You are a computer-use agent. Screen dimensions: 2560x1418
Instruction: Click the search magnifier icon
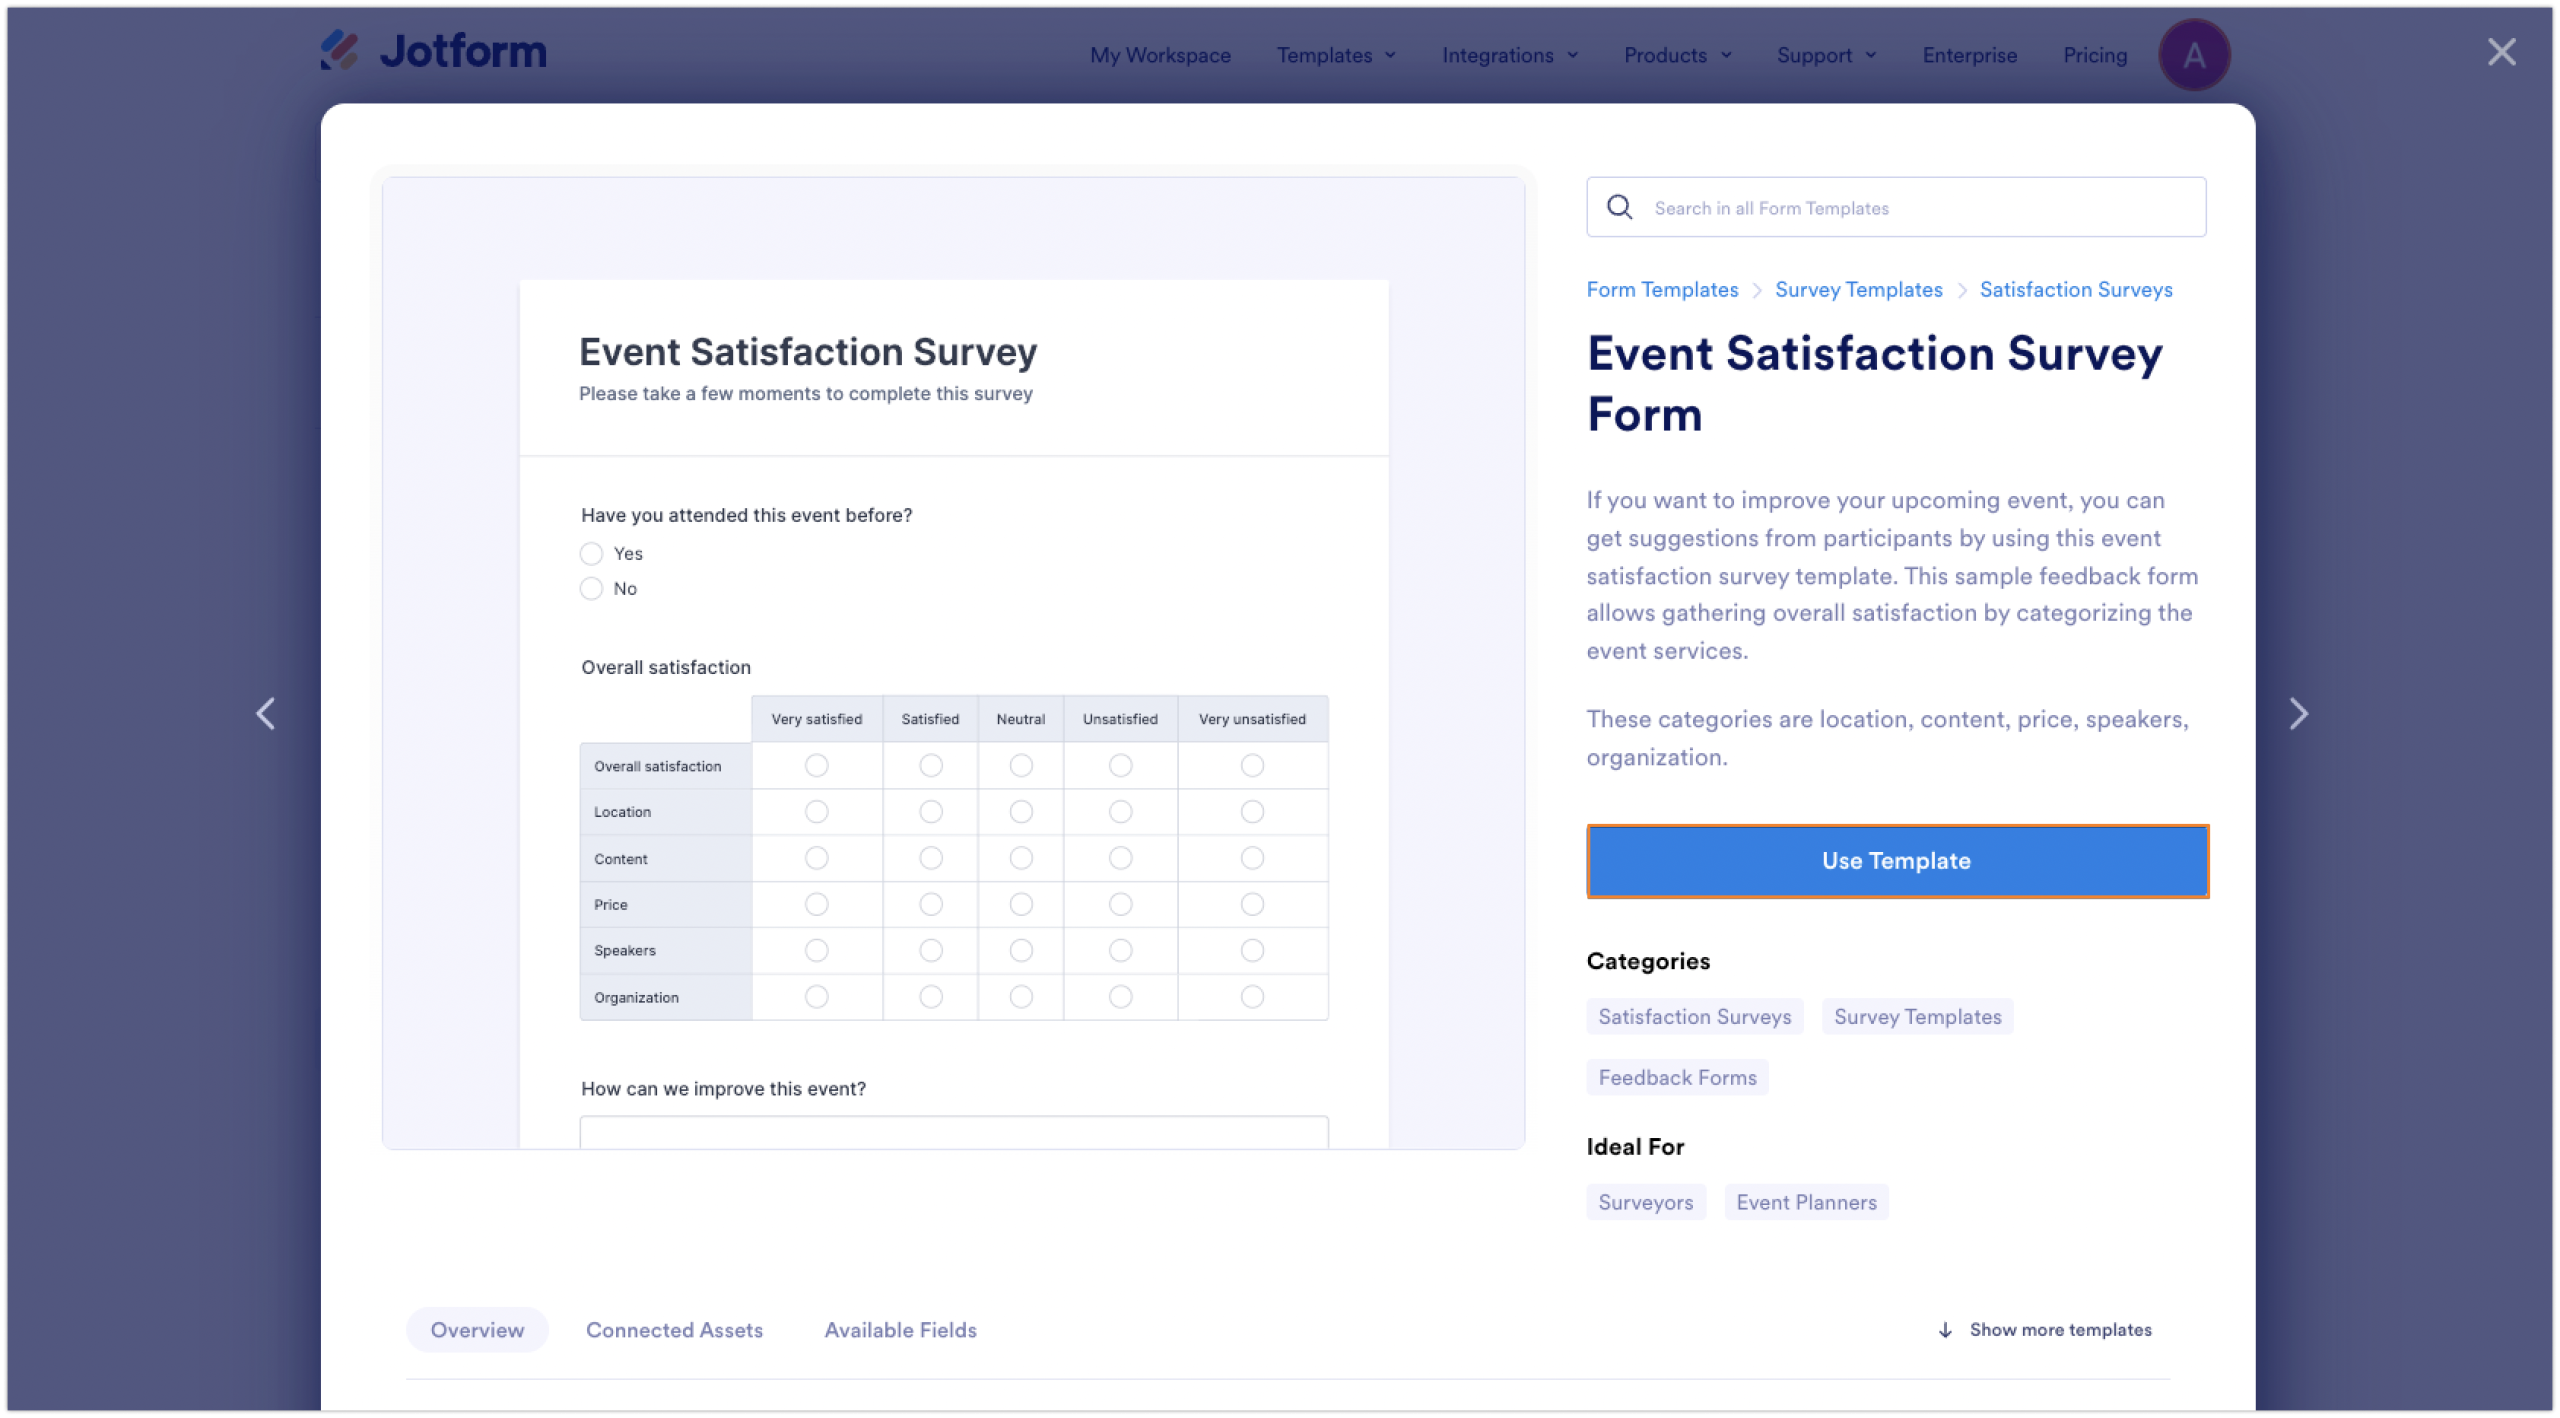point(1620,207)
